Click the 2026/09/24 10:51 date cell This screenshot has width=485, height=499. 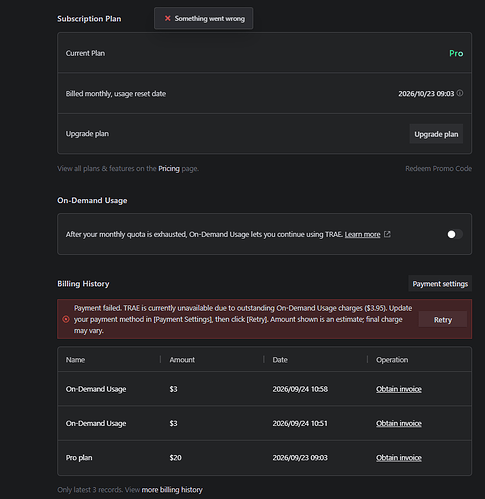tap(300, 423)
